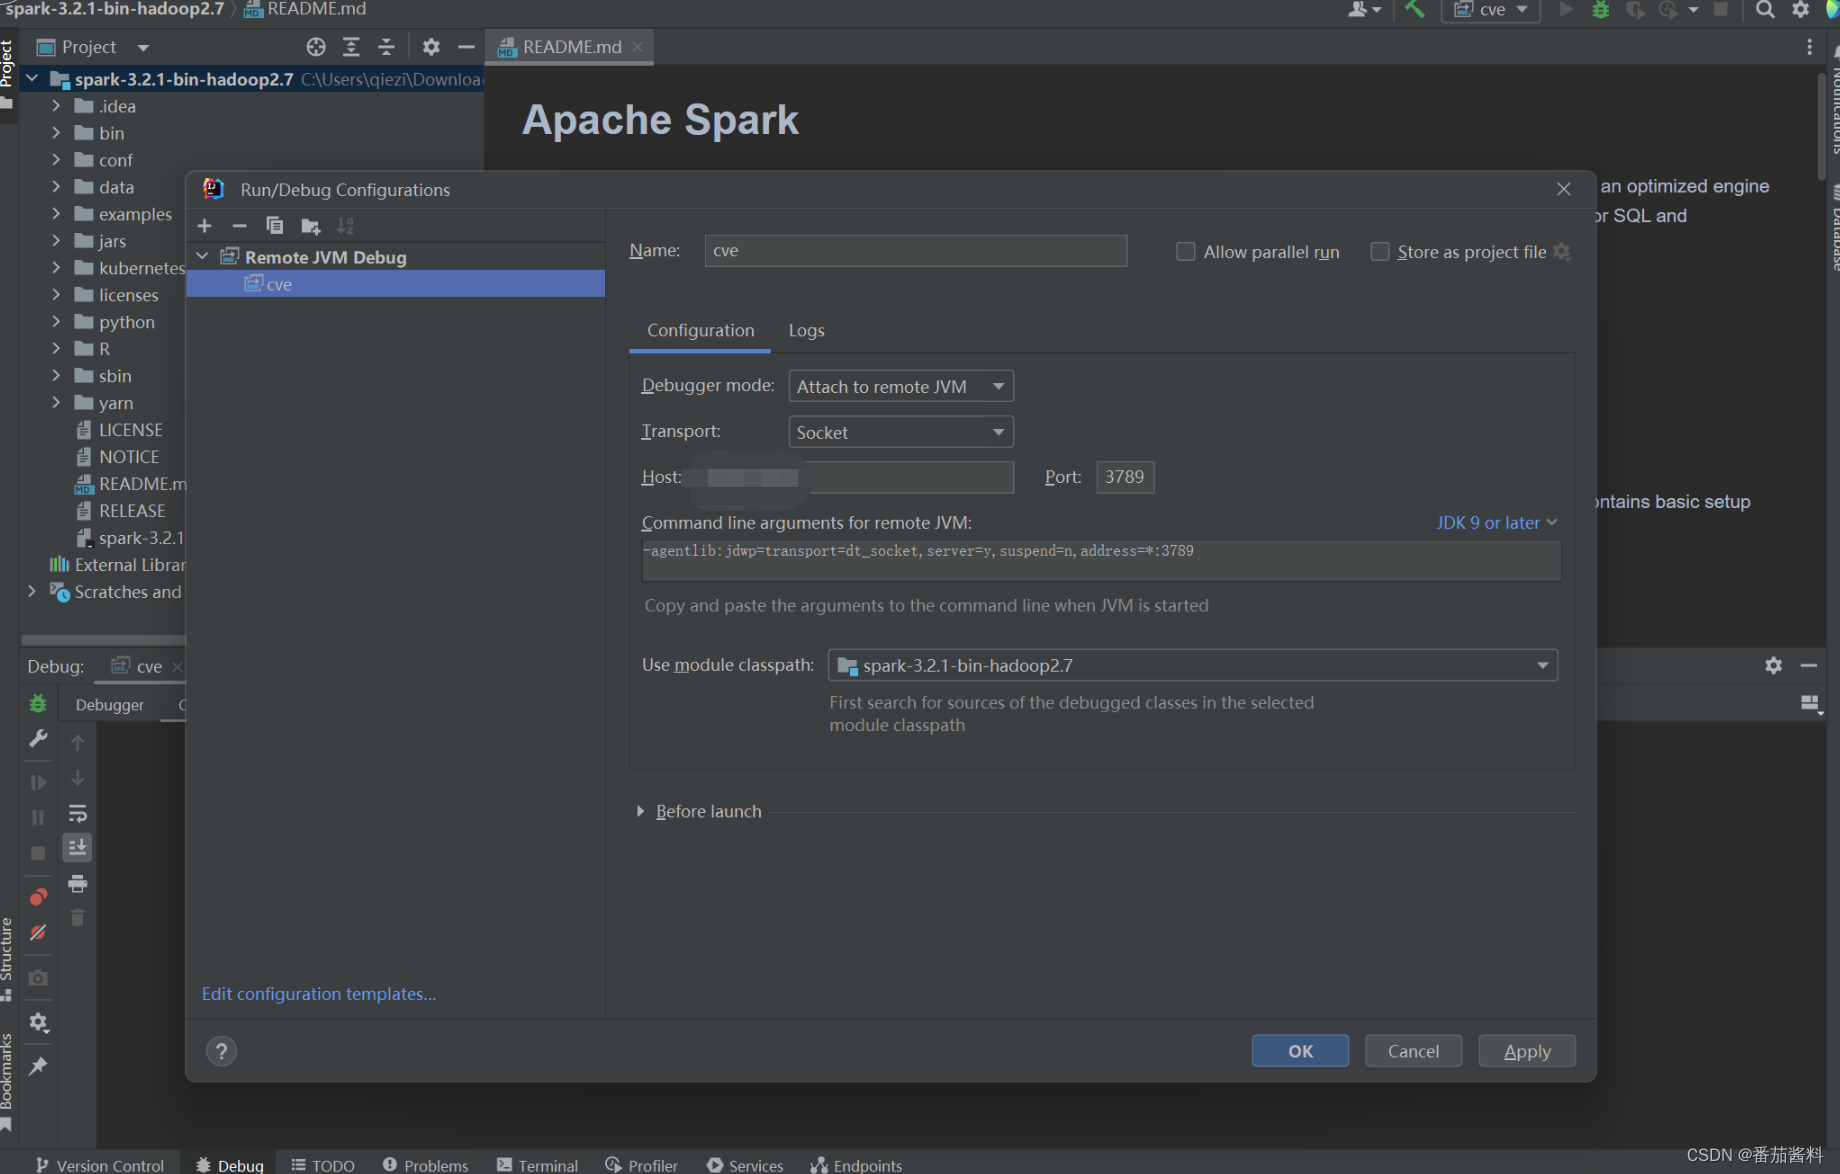Click the Port field showing 3789
Screen dimensions: 1840x1174
(x=1125, y=477)
